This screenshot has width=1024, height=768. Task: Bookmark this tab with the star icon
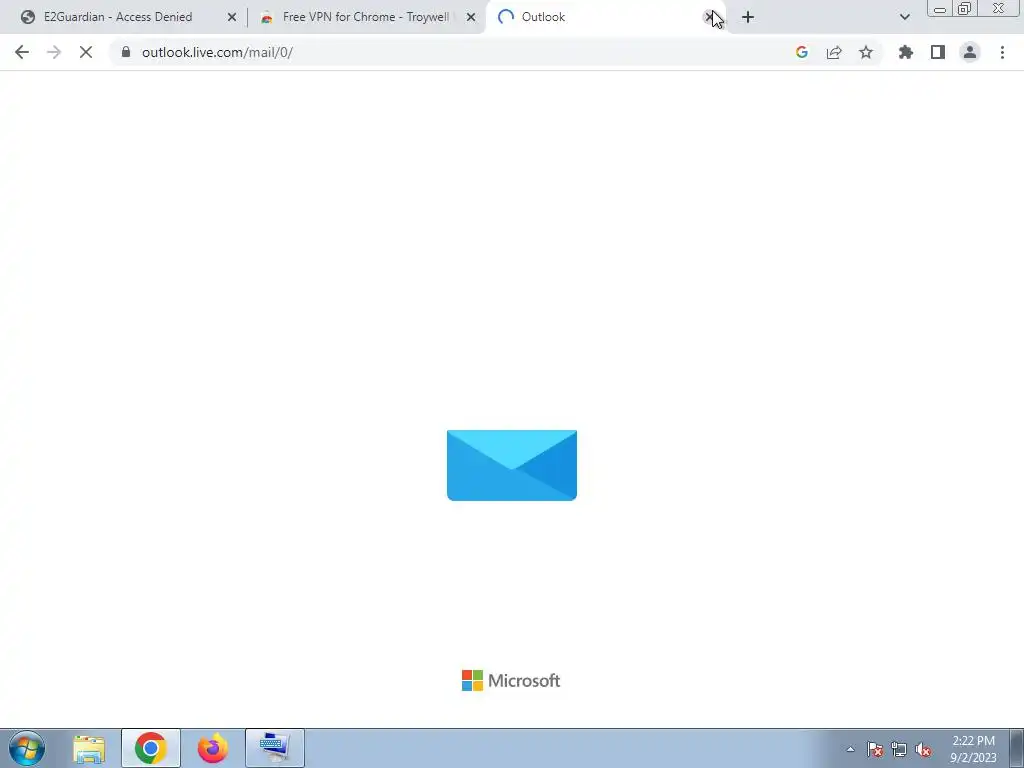pos(866,52)
